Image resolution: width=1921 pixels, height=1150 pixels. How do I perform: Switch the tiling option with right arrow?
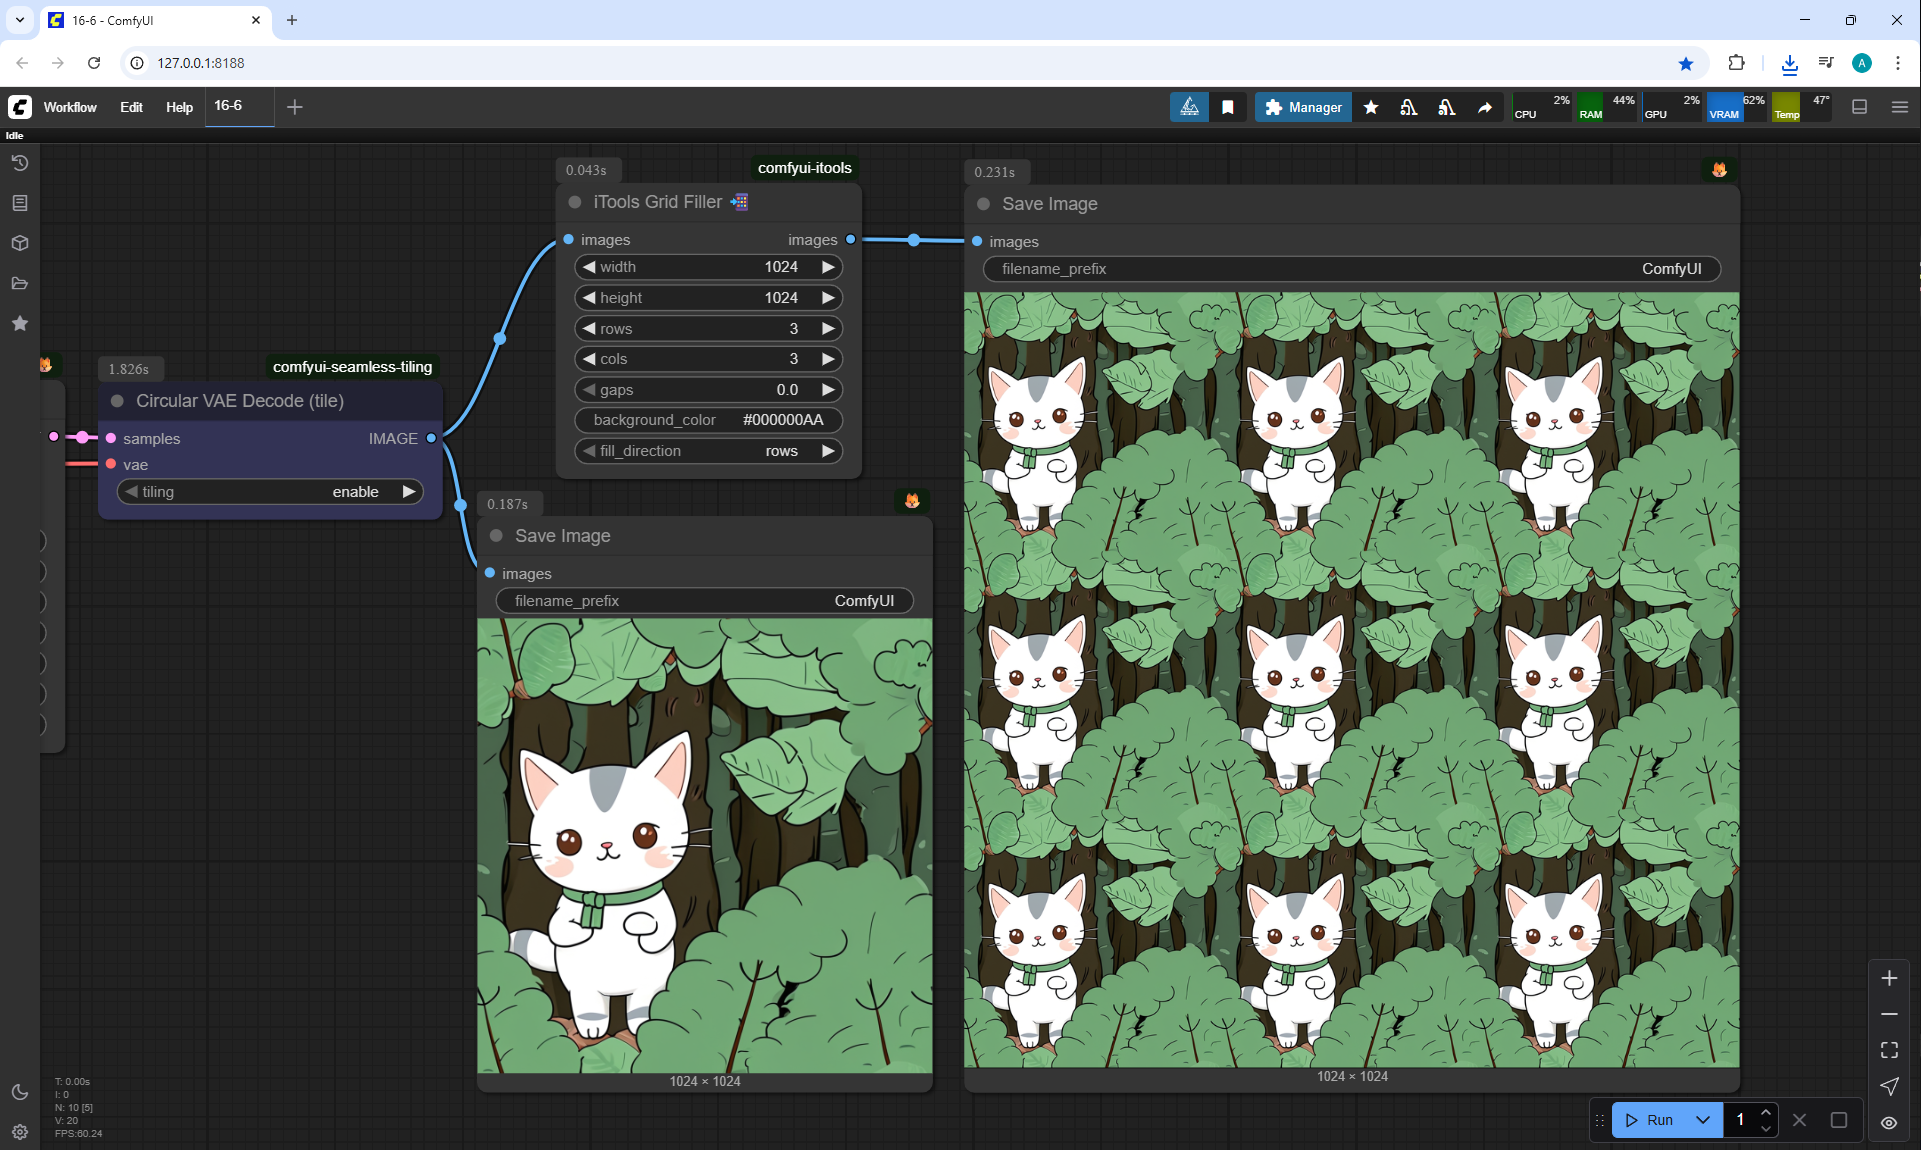click(408, 492)
